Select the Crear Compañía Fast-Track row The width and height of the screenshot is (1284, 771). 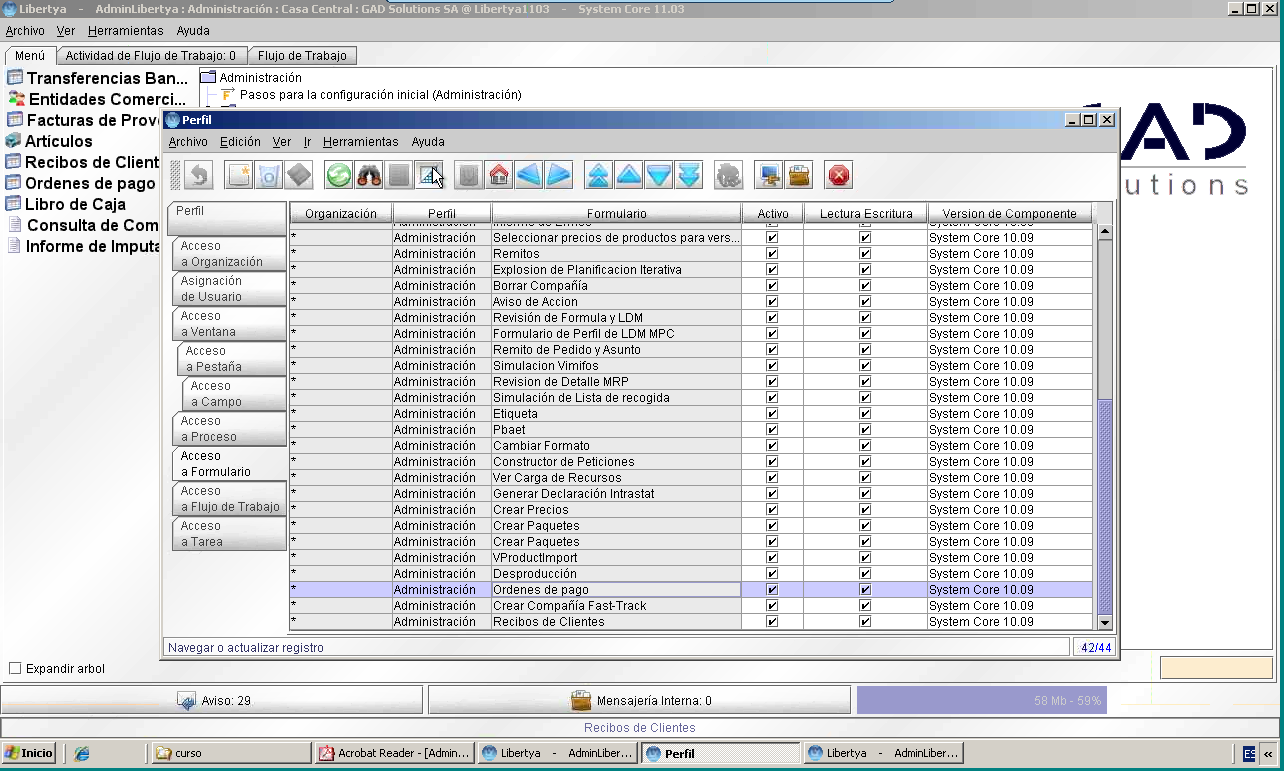(x=691, y=606)
